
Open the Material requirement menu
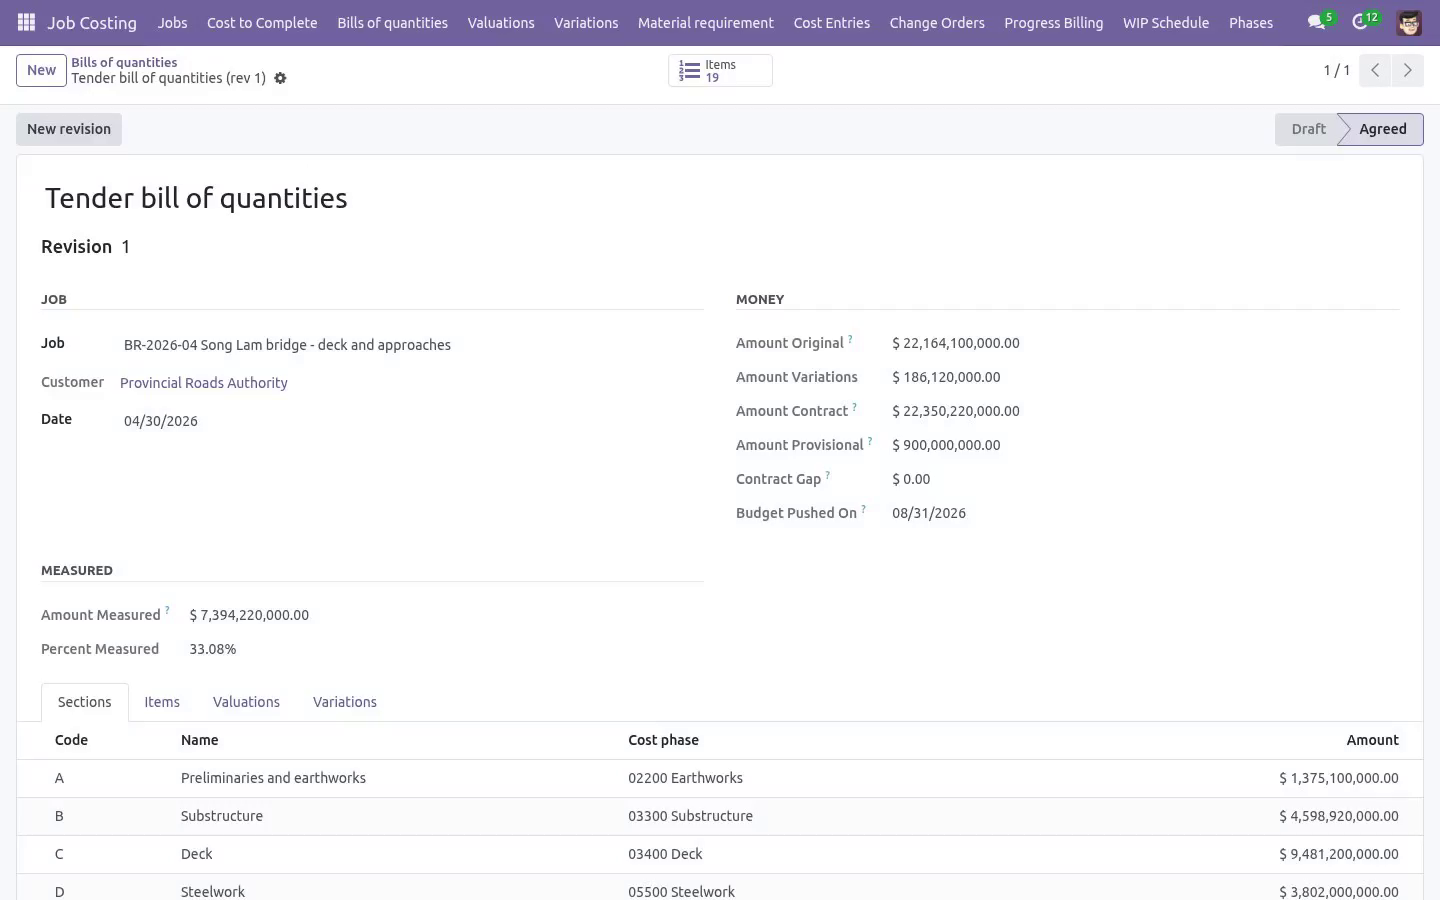pos(706,22)
